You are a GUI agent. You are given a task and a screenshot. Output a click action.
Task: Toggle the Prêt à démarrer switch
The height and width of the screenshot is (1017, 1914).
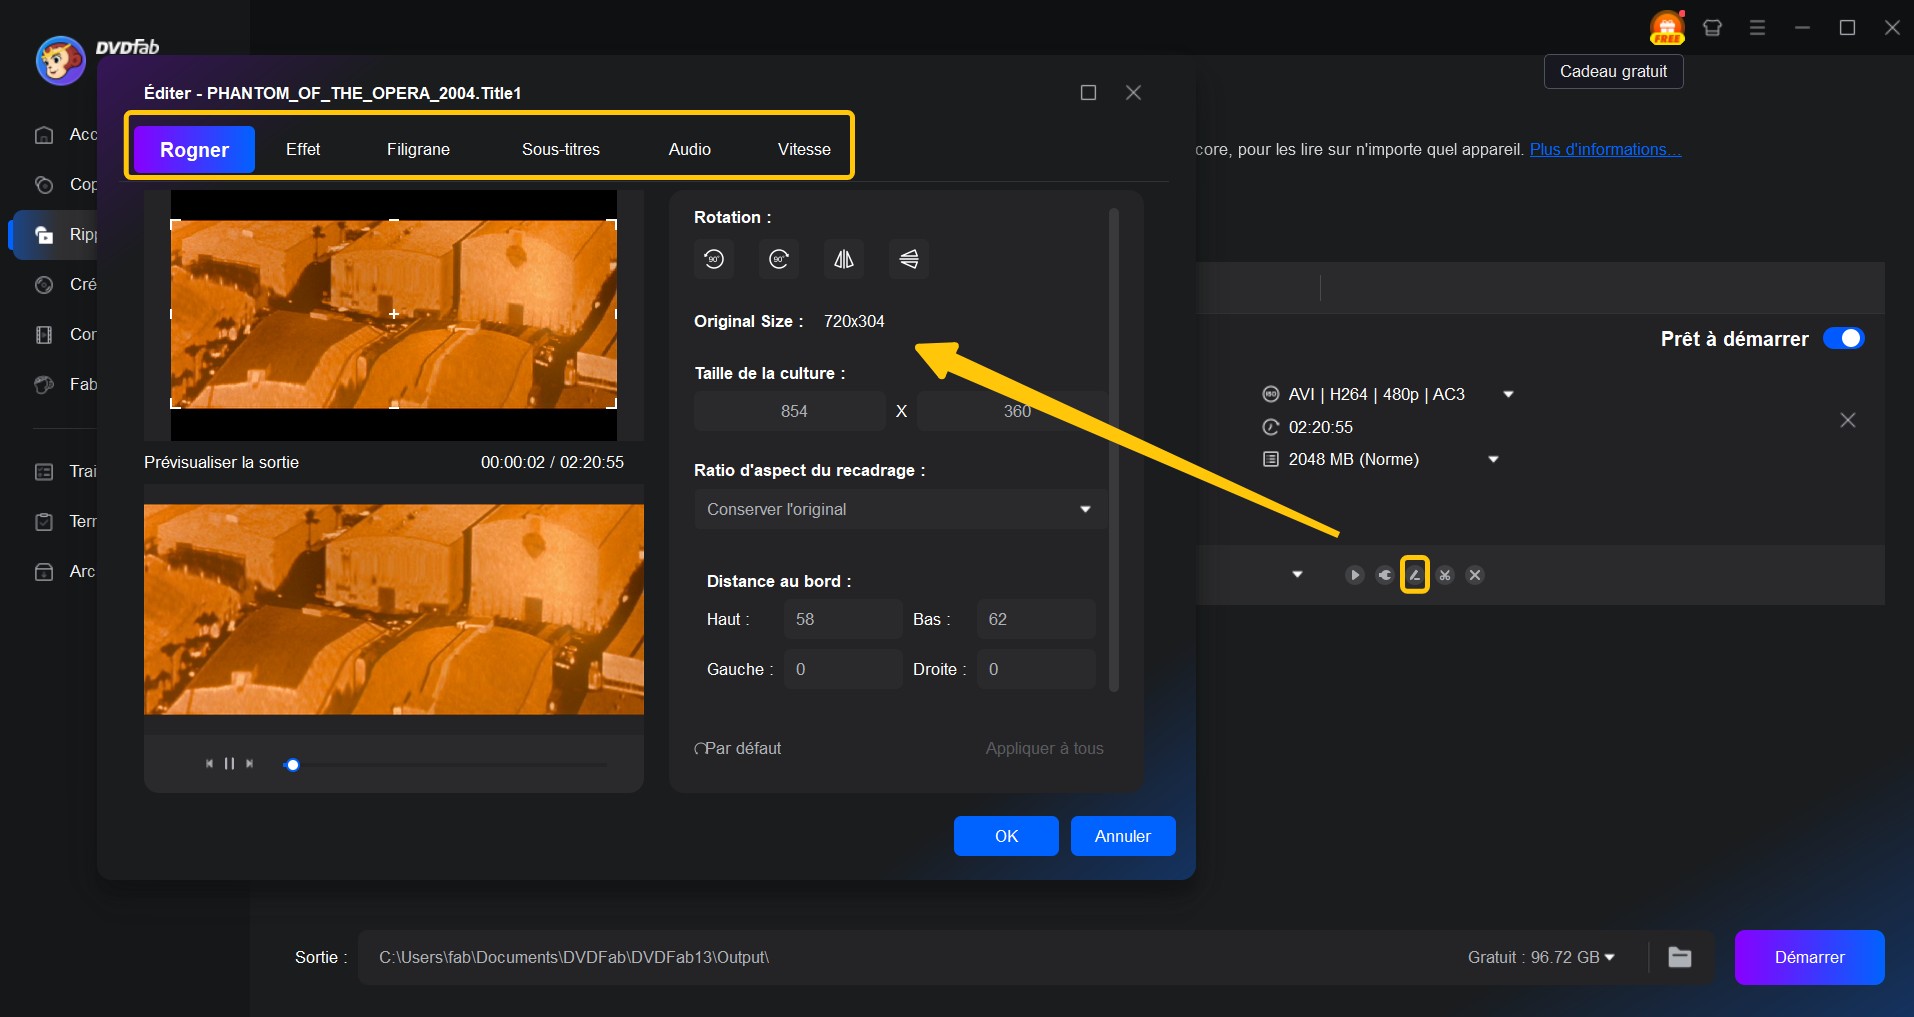pyautogui.click(x=1843, y=338)
